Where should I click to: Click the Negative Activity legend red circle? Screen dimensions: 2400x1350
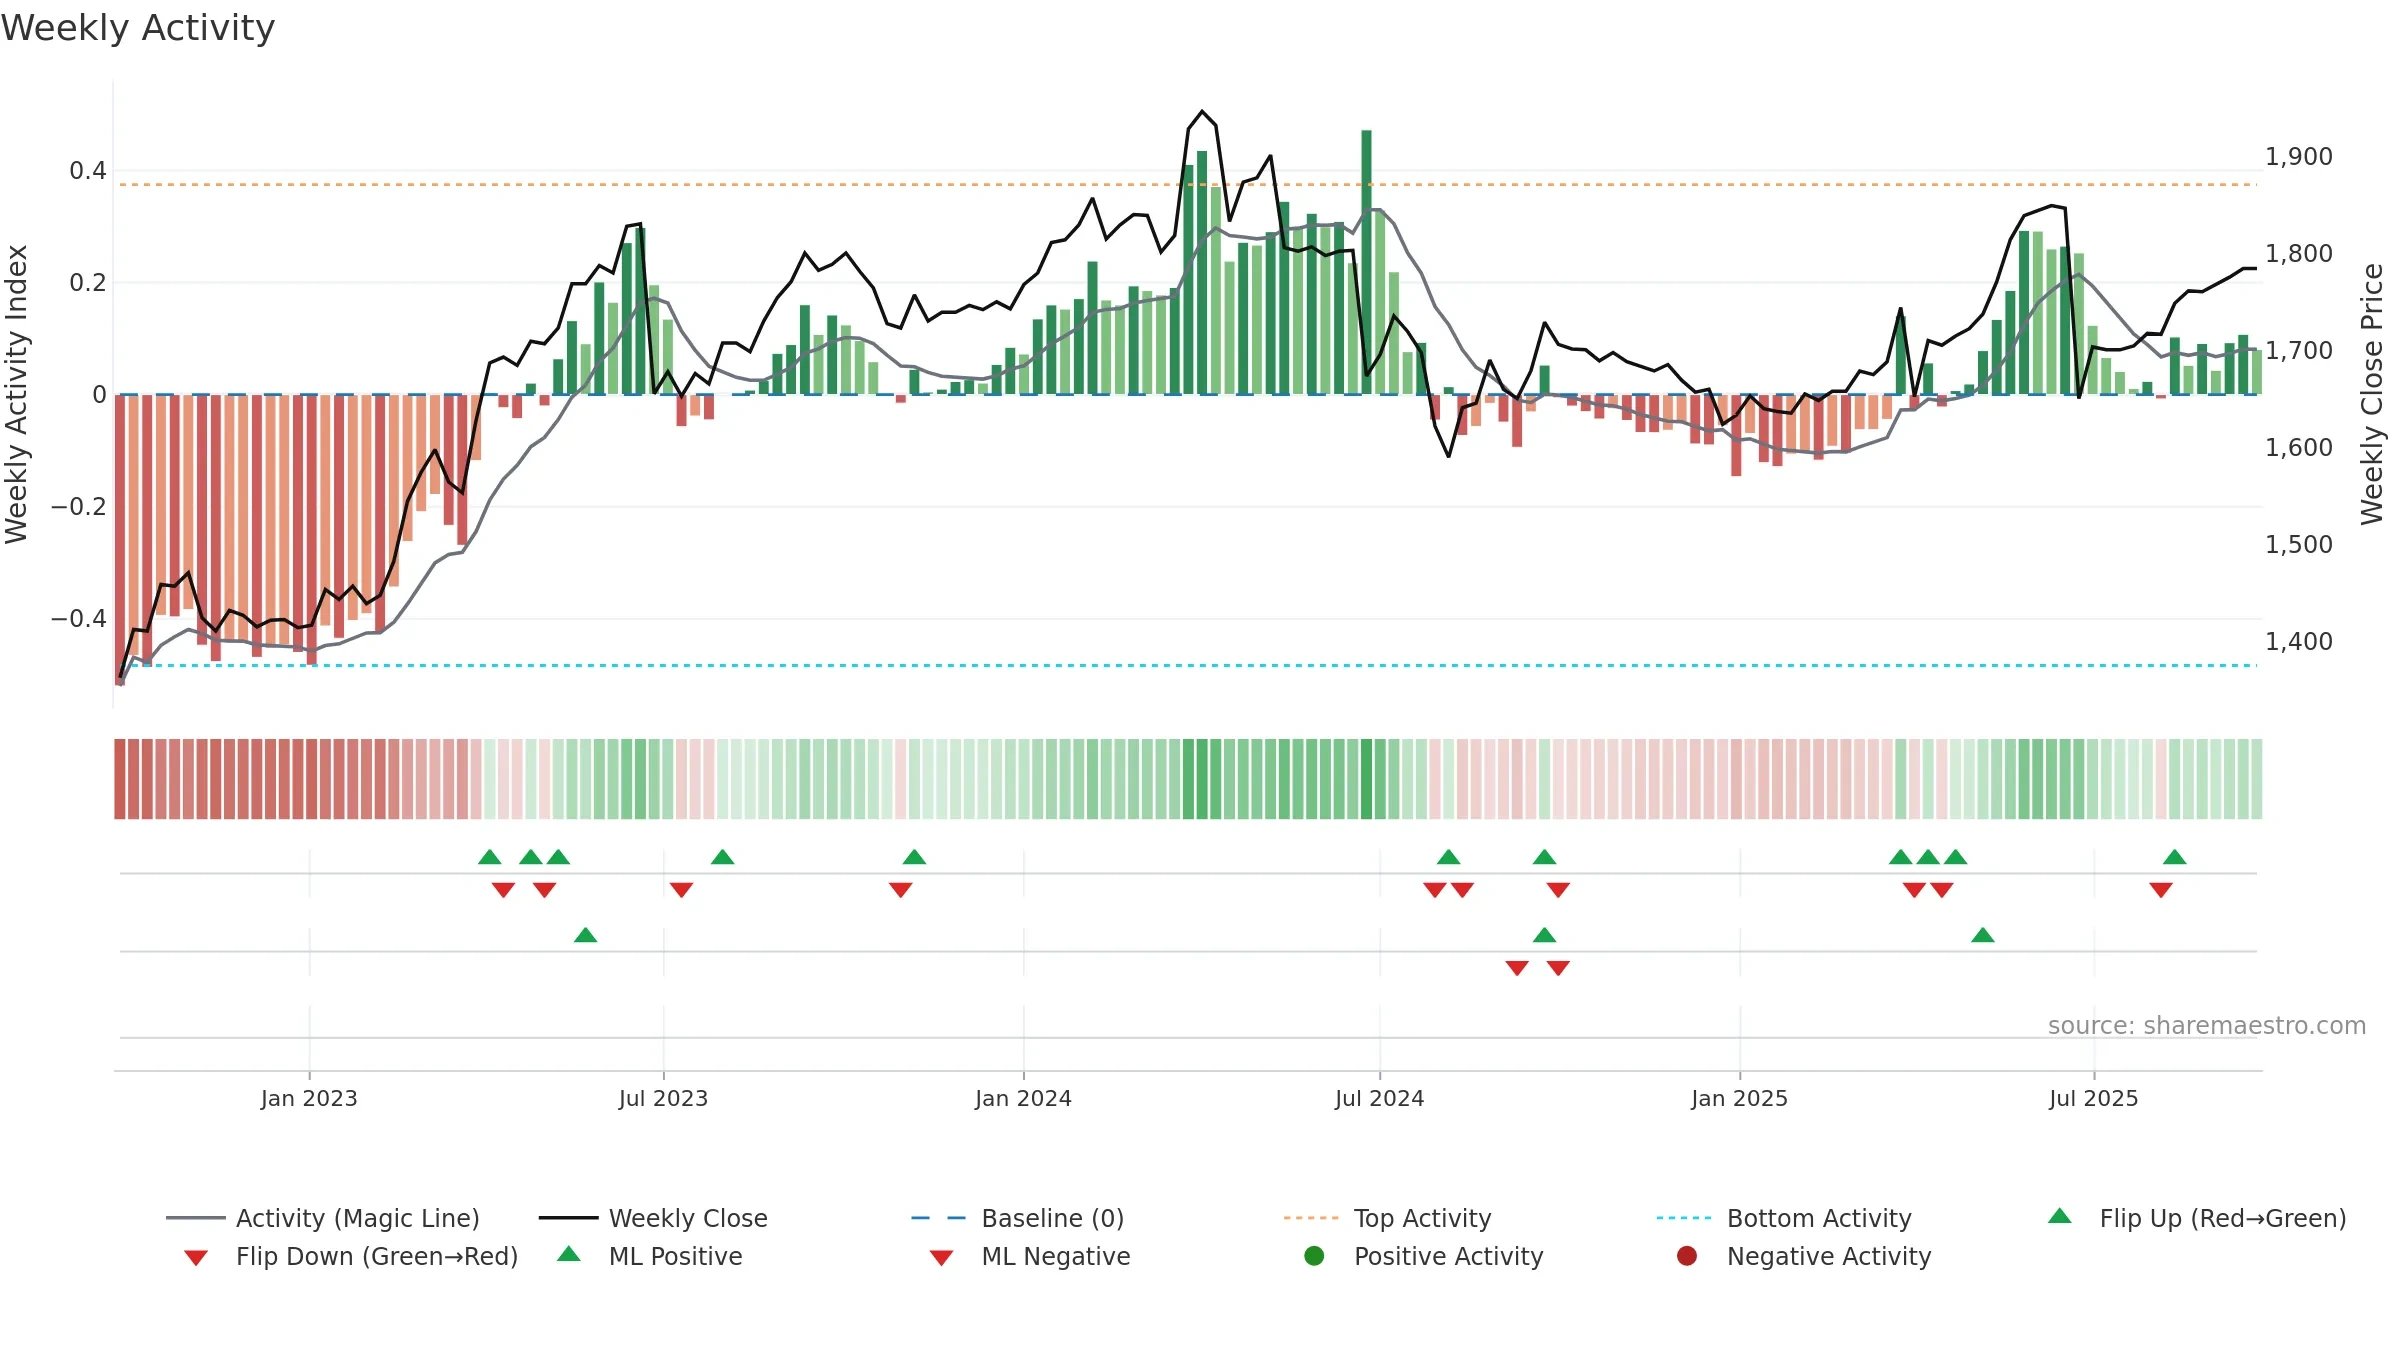click(1687, 1256)
